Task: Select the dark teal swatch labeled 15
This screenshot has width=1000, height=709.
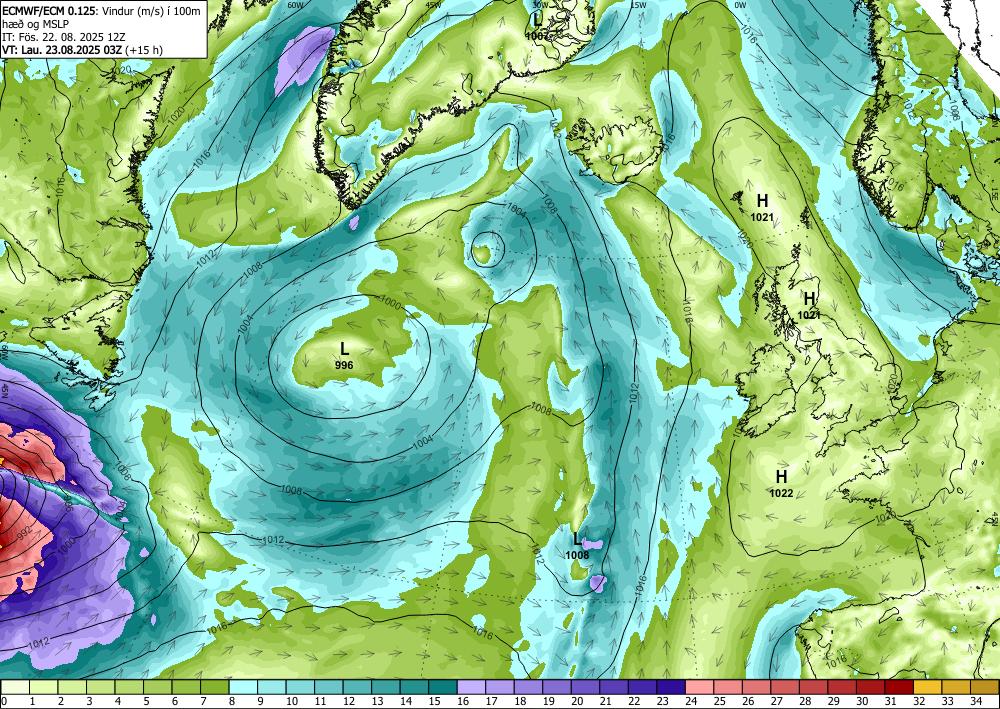Action: click(443, 687)
